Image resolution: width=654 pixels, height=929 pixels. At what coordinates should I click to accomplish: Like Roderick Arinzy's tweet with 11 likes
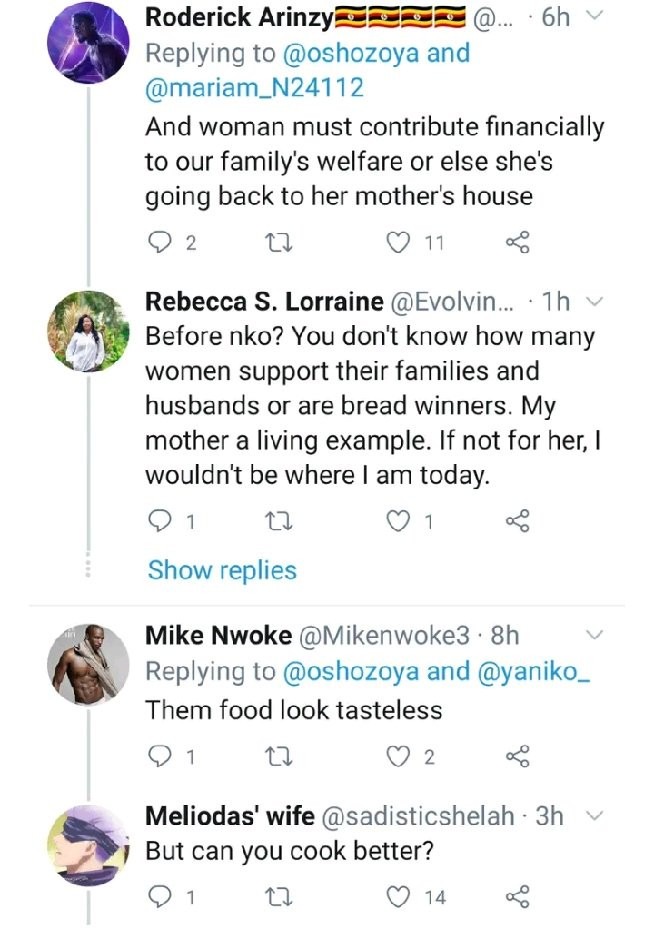398,243
